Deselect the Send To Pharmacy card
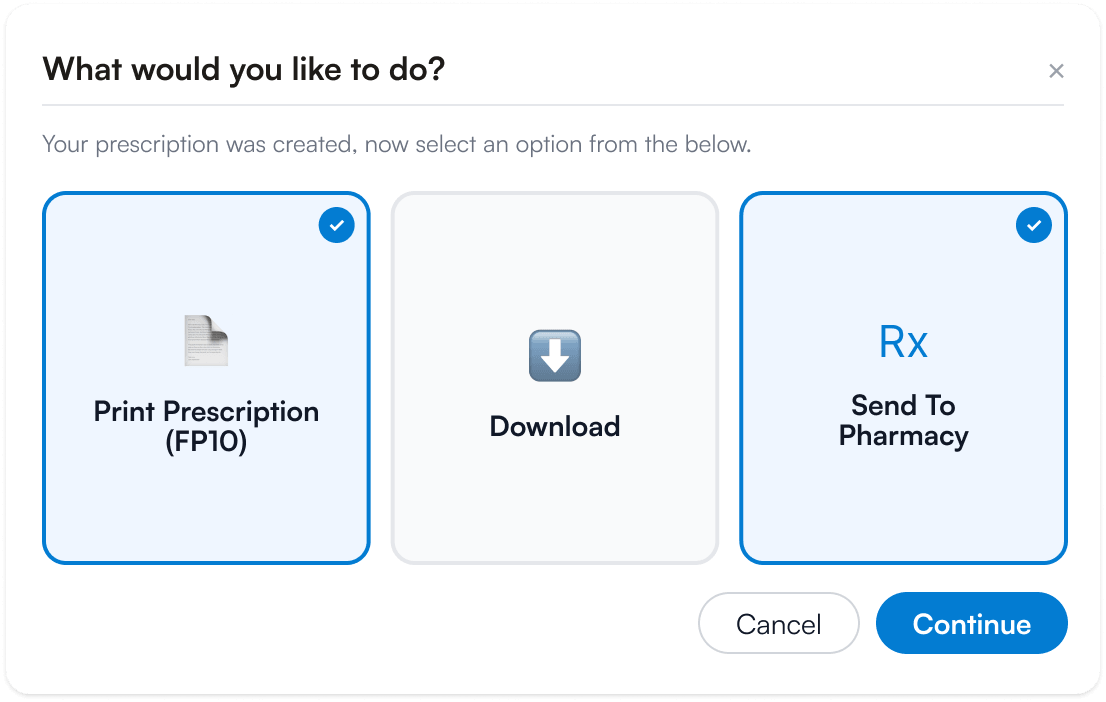 pyautogui.click(x=904, y=378)
